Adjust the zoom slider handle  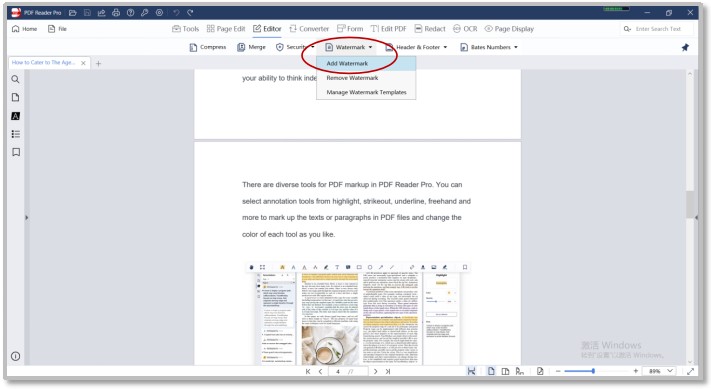593,371
